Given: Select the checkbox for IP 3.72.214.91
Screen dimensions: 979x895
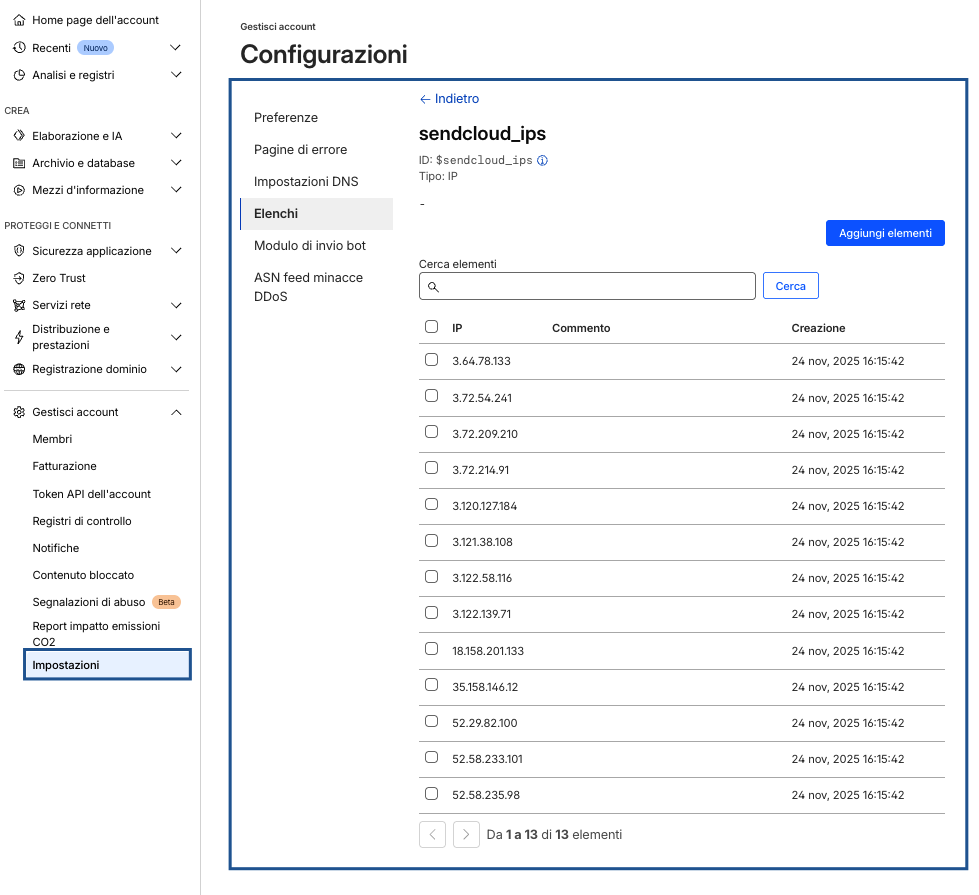Looking at the screenshot, I should point(431,468).
